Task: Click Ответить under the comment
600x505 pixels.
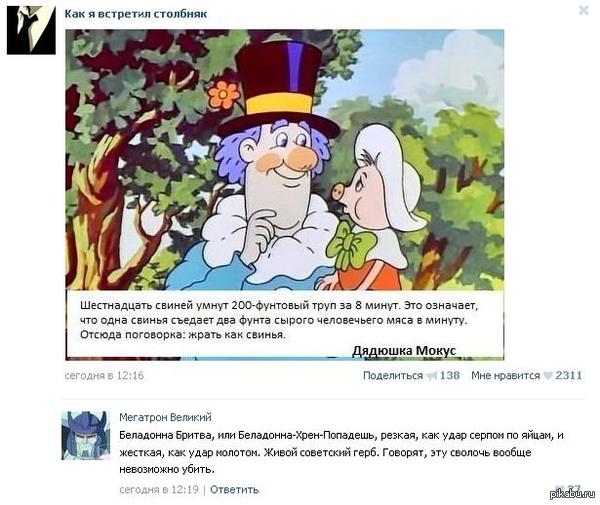Action: click(235, 489)
